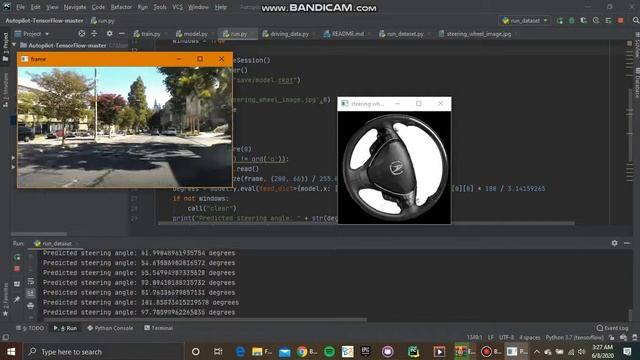Switch to the steering_wheel_image.jpg tab
This screenshot has height=360, width=640.
click(x=475, y=34)
